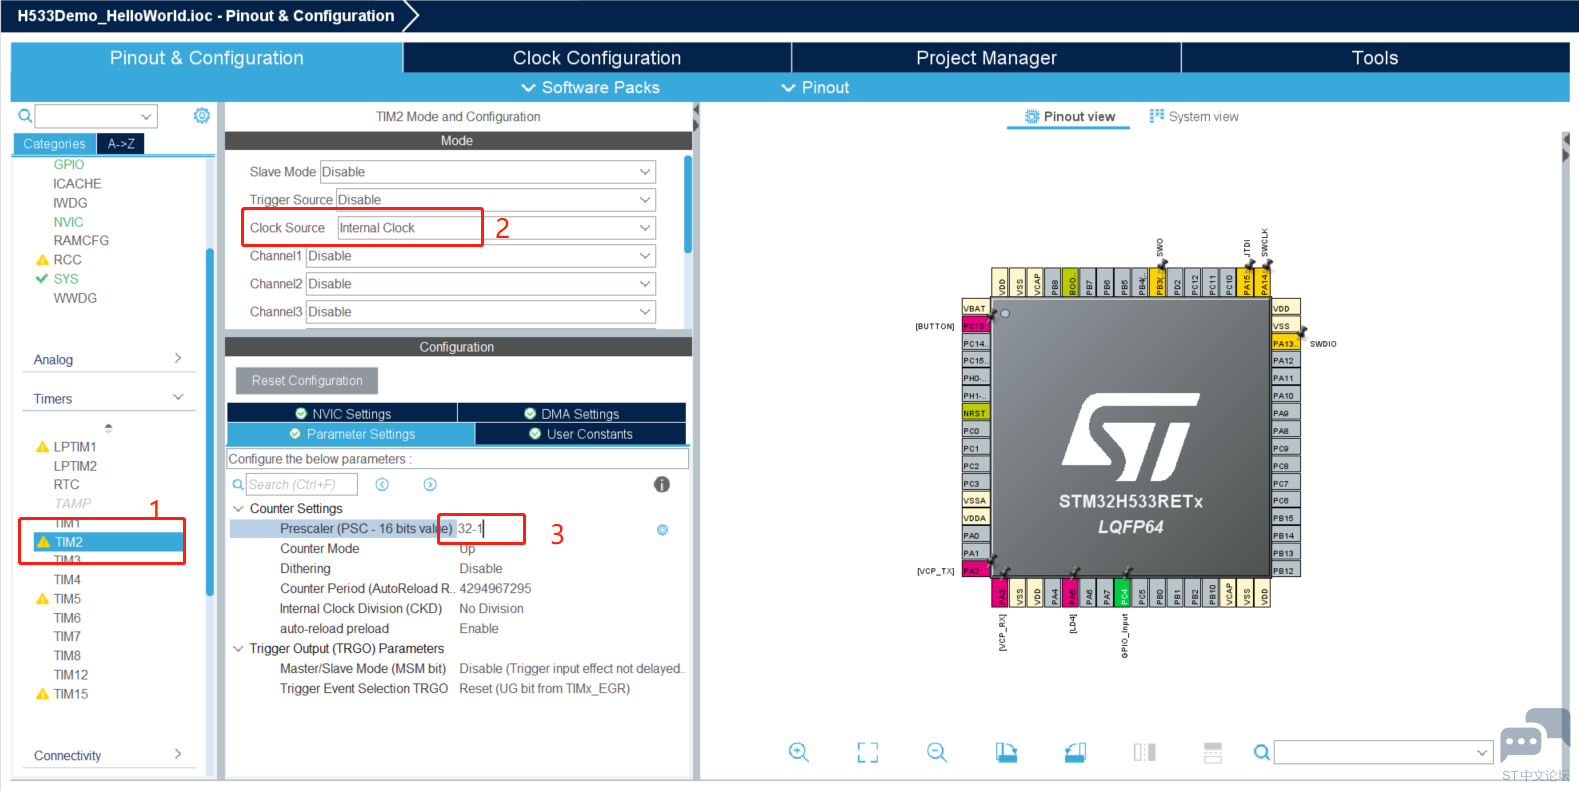This screenshot has height=791, width=1579.
Task: Click the pin search magnifier icon
Action: 1262,752
